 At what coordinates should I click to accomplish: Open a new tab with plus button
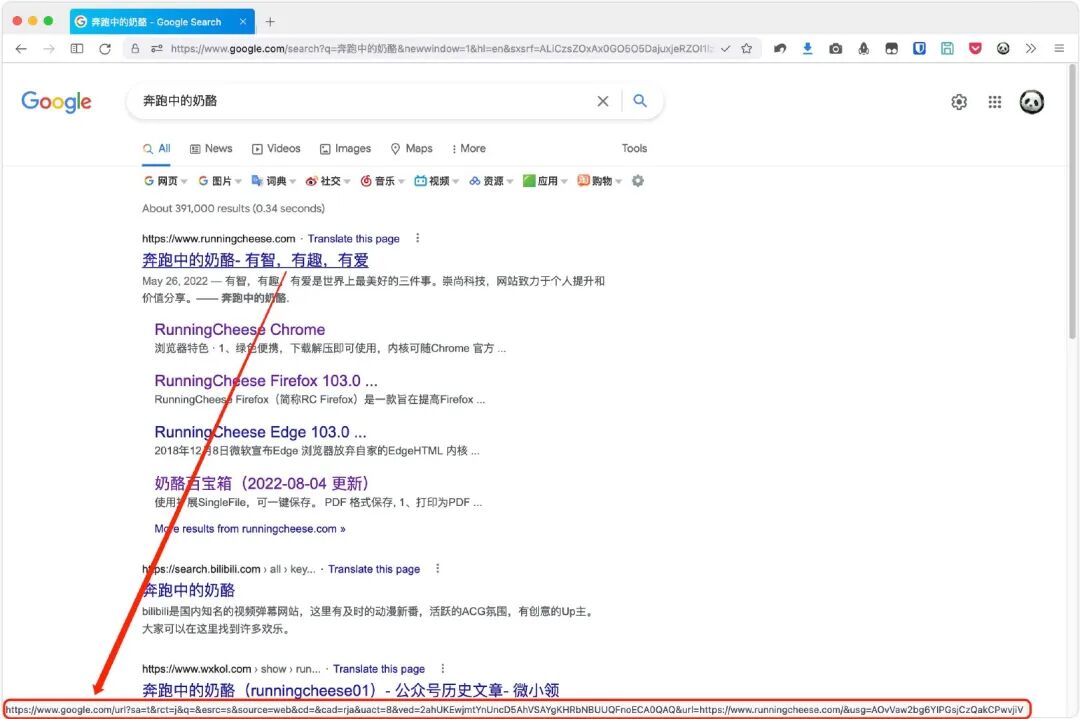(270, 22)
